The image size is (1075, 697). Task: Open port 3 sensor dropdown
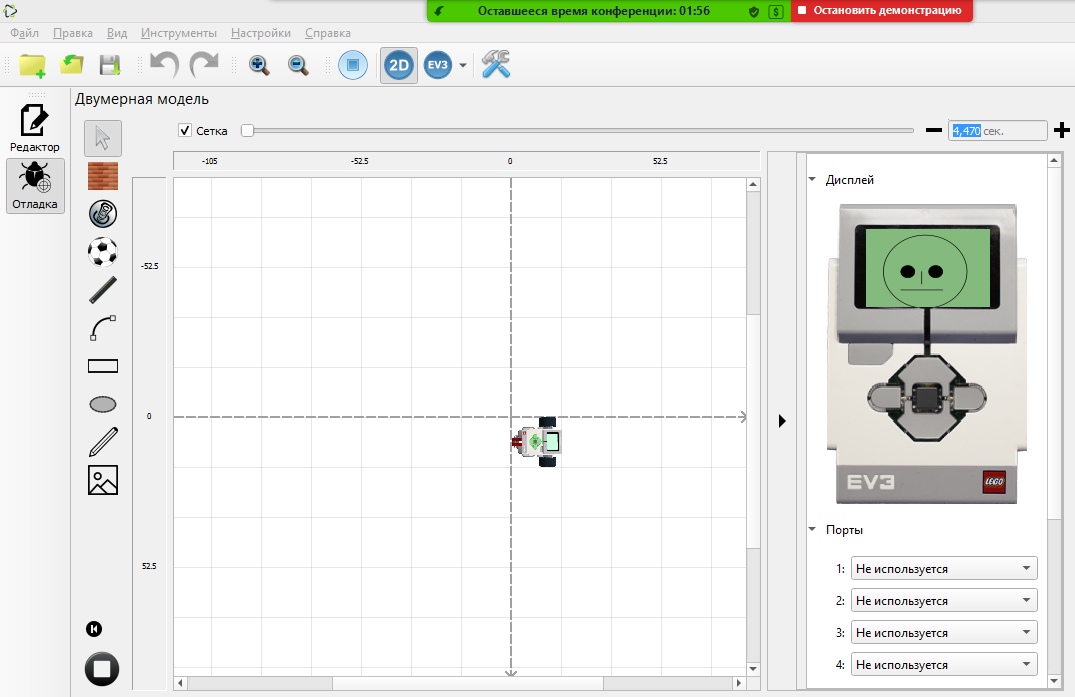click(x=943, y=633)
